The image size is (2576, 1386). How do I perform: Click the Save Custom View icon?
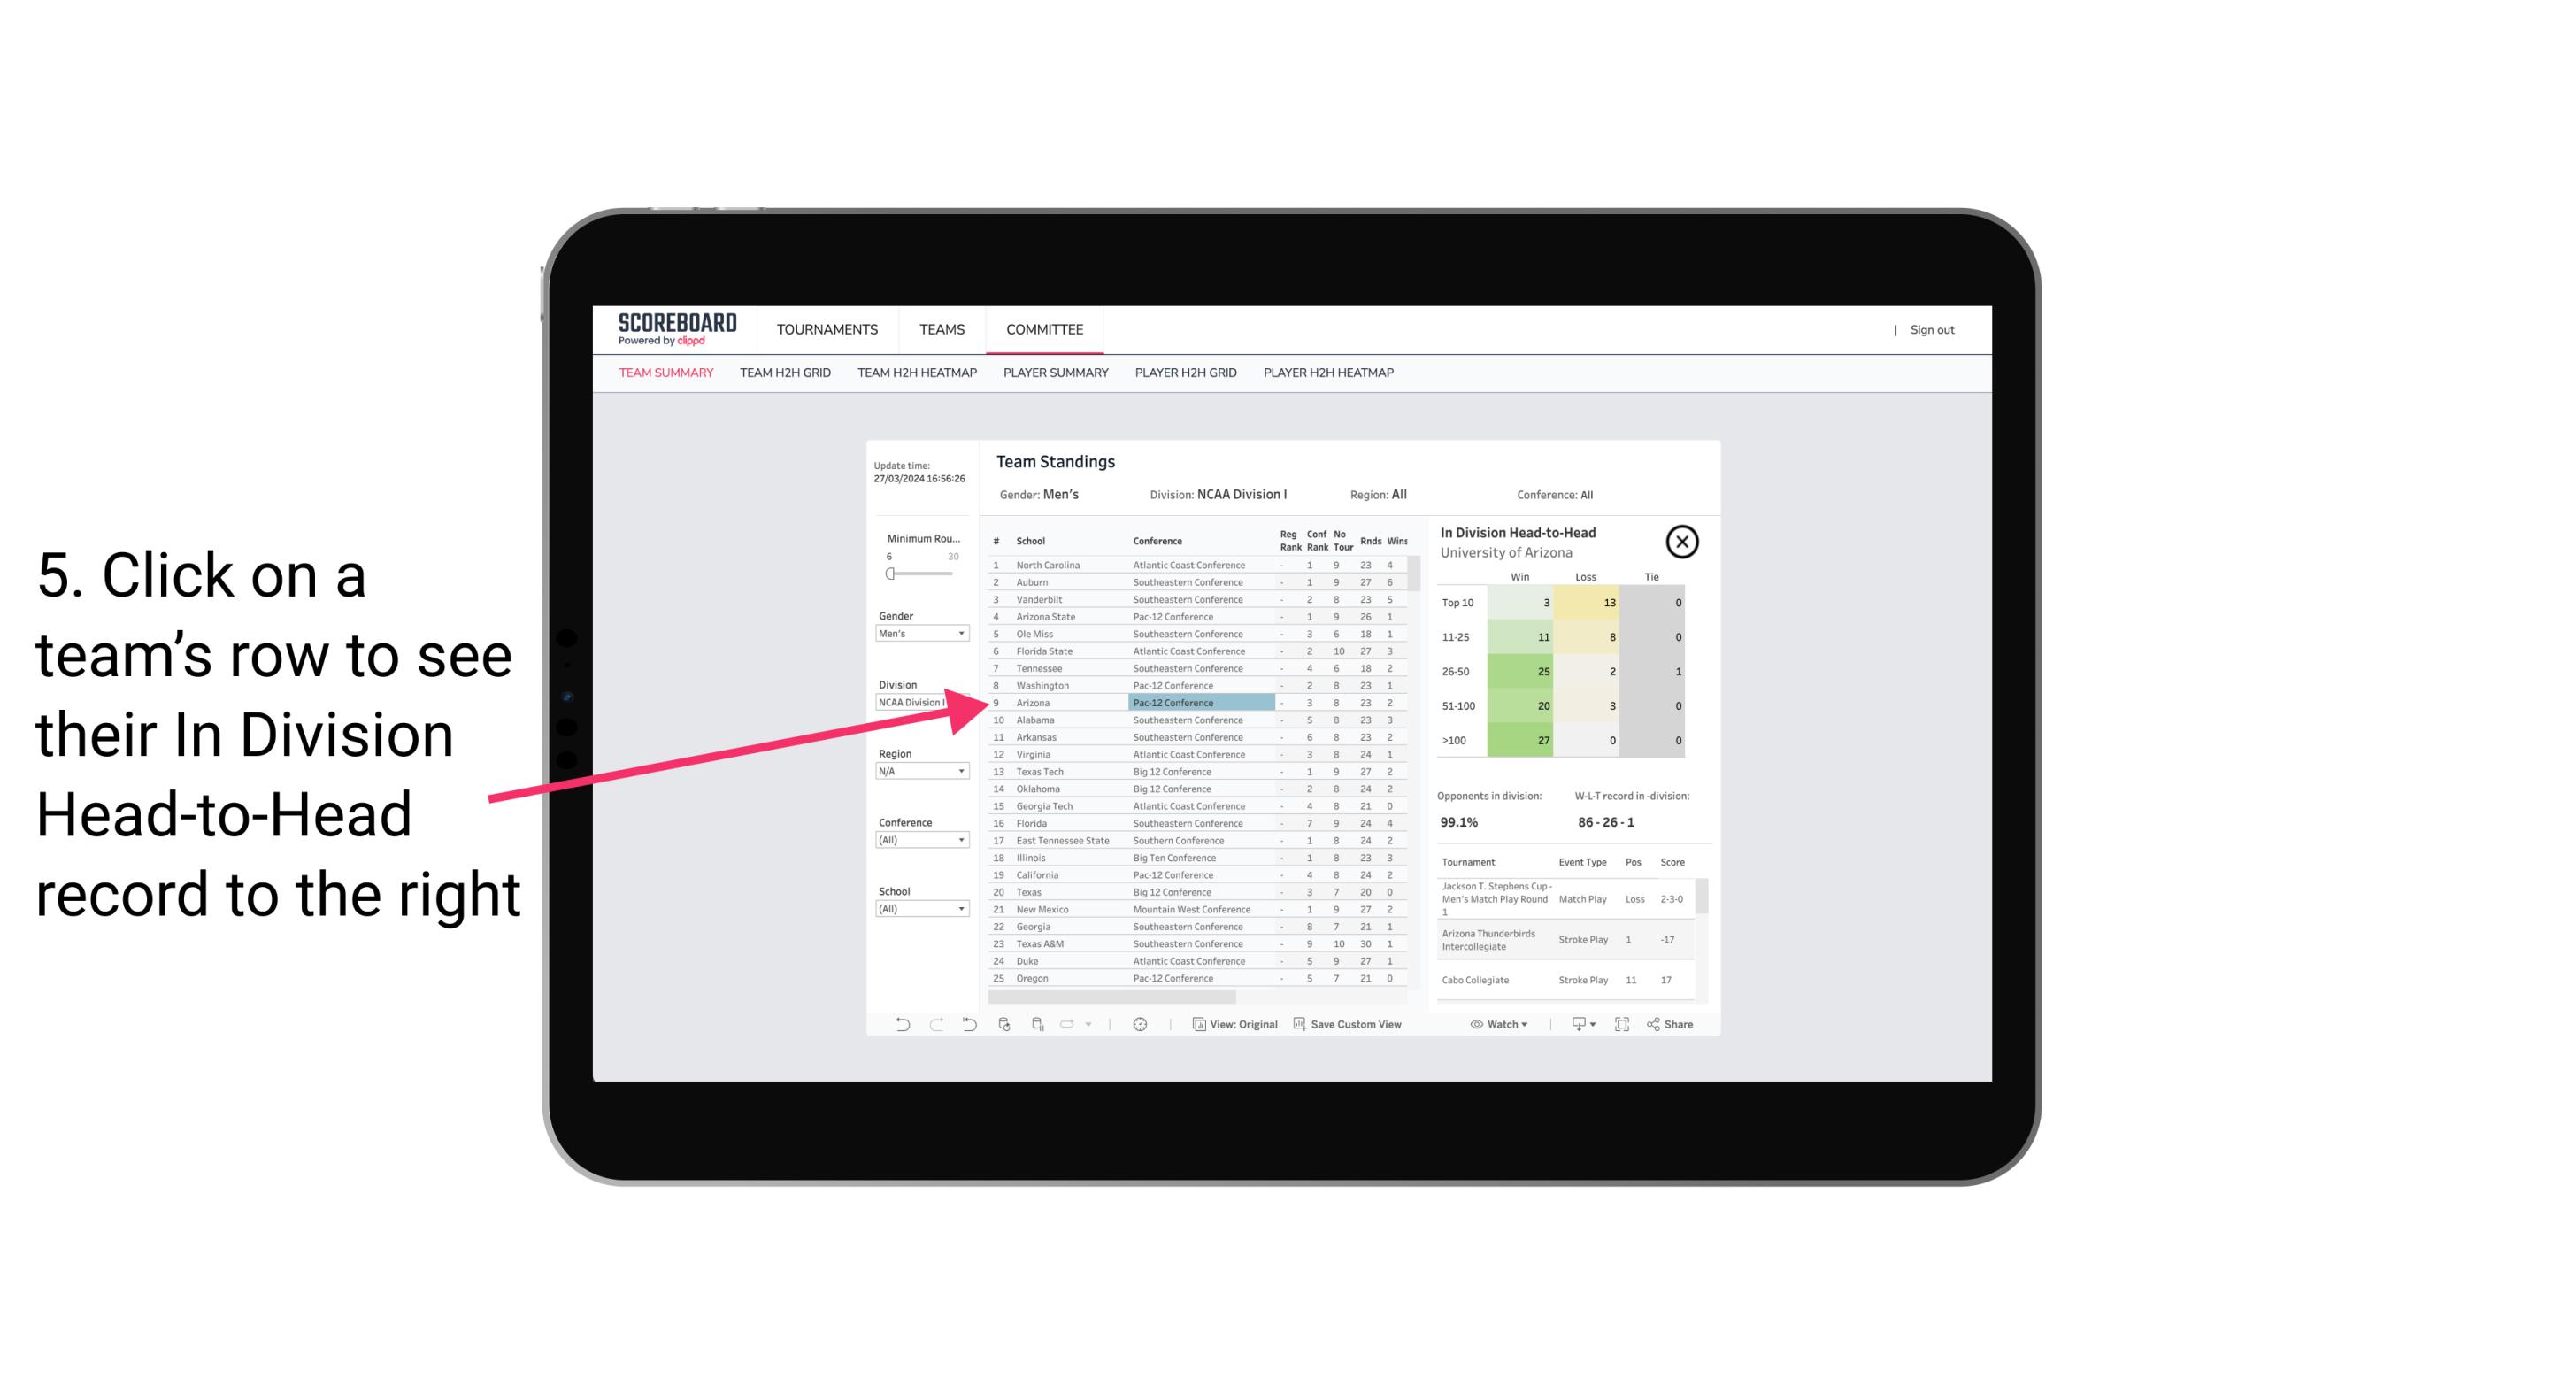(1298, 1024)
